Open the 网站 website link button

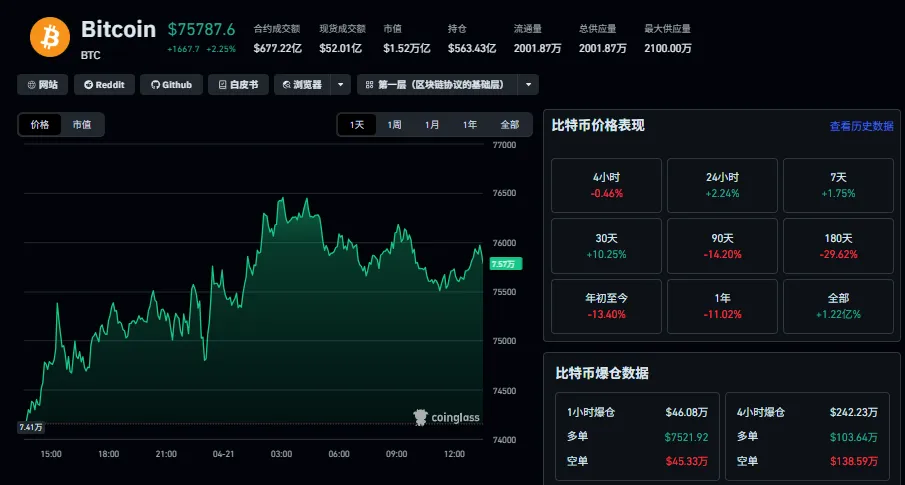pyautogui.click(x=42, y=85)
